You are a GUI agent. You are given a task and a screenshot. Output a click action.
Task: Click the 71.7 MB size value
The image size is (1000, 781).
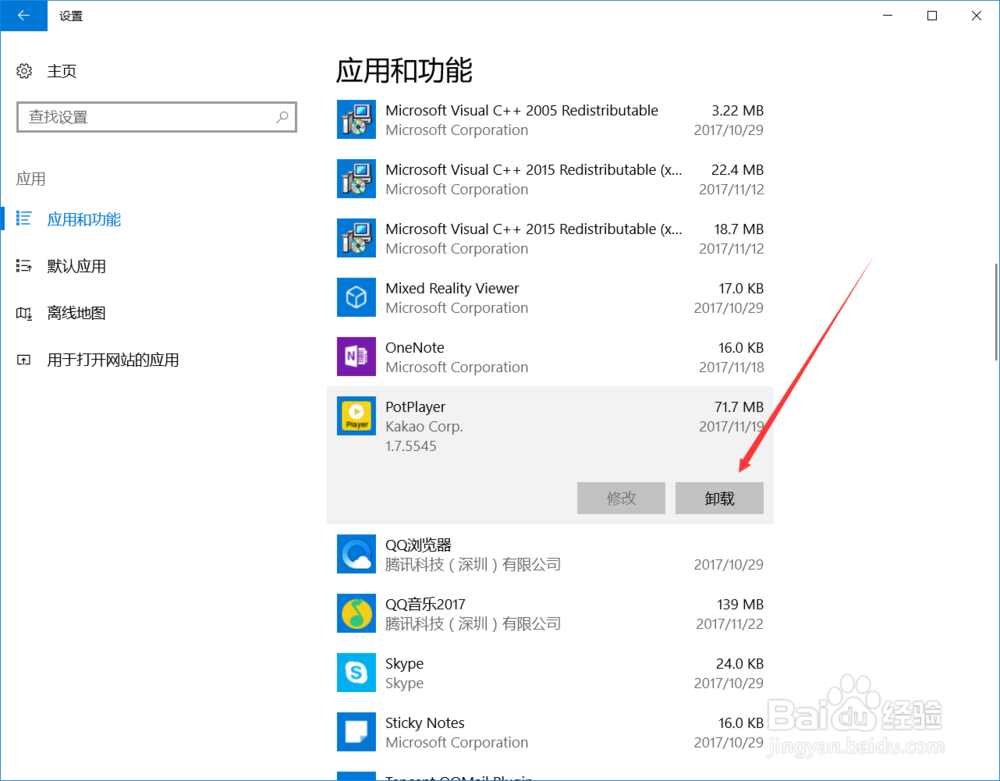(x=739, y=407)
